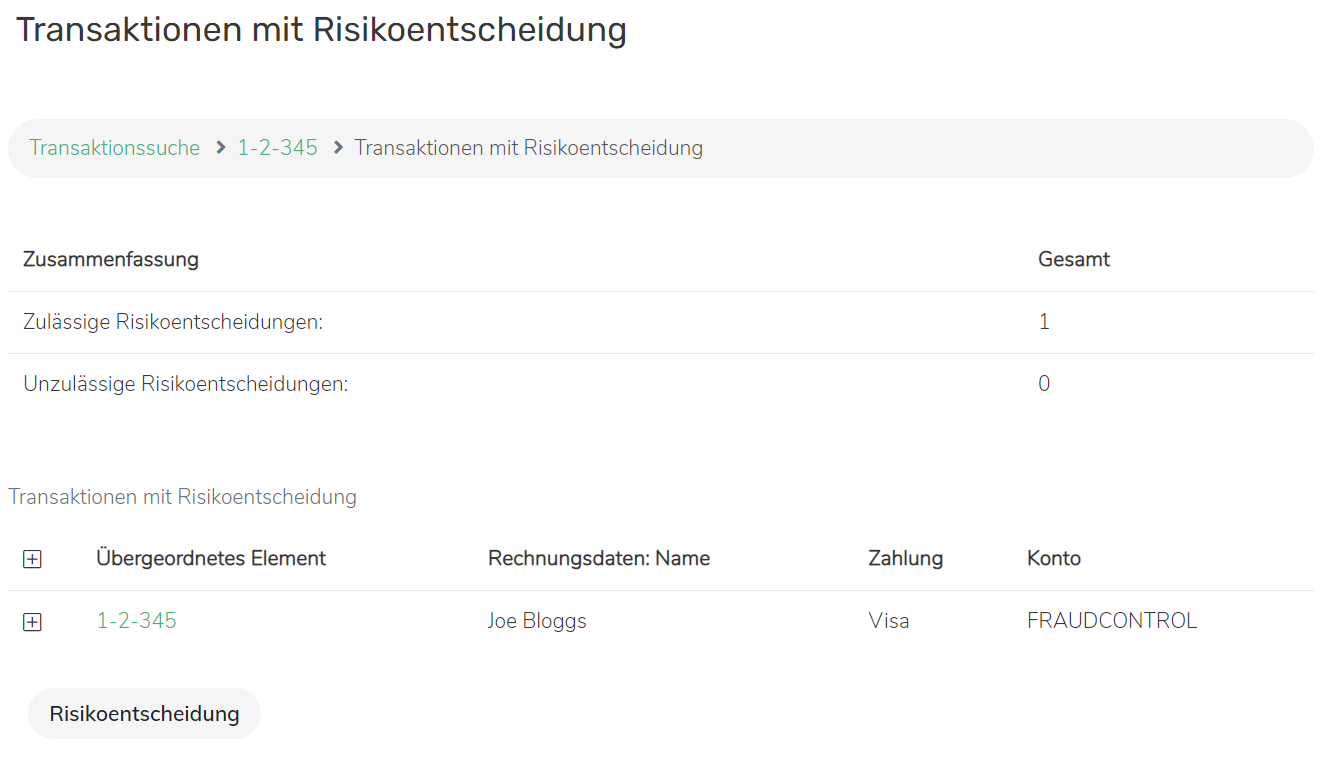Select the FRAUDCONTROL account cell
Screen dimensions: 1321x762
(x=1111, y=621)
